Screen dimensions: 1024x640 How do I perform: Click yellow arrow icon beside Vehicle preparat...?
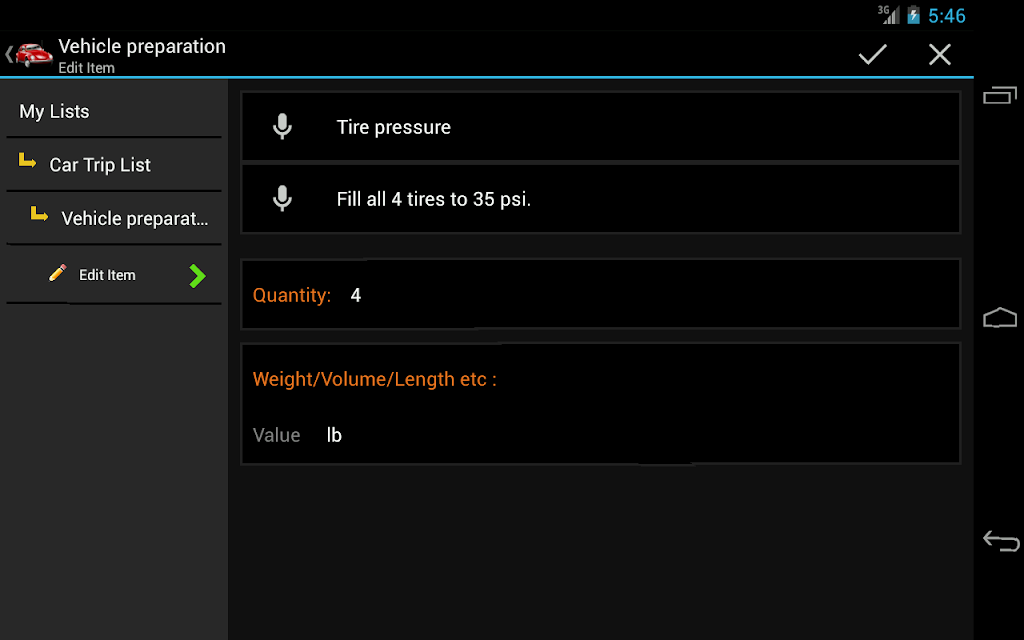39,214
